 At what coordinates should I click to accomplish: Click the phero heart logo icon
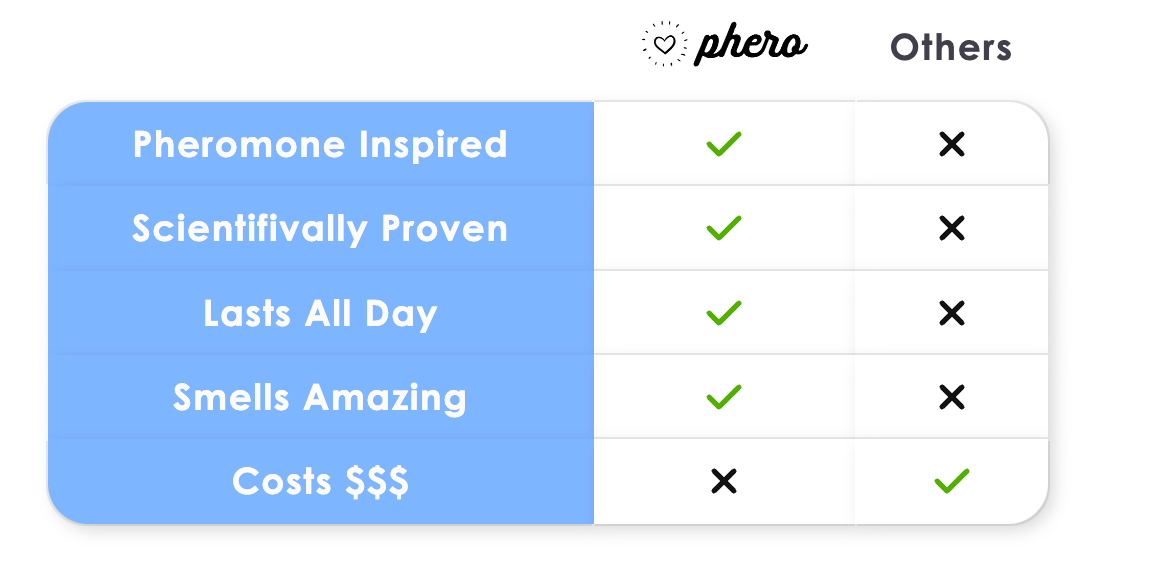(664, 46)
